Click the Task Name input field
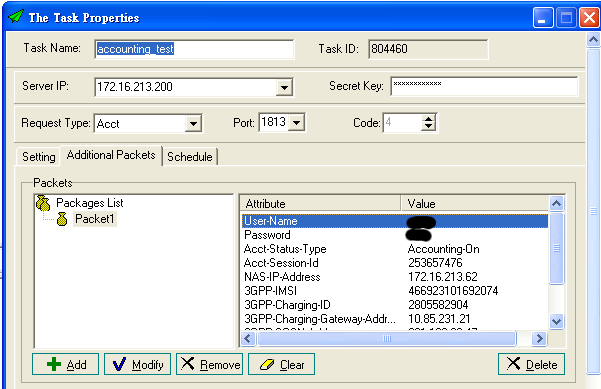The image size is (601, 389). pyautogui.click(x=194, y=49)
